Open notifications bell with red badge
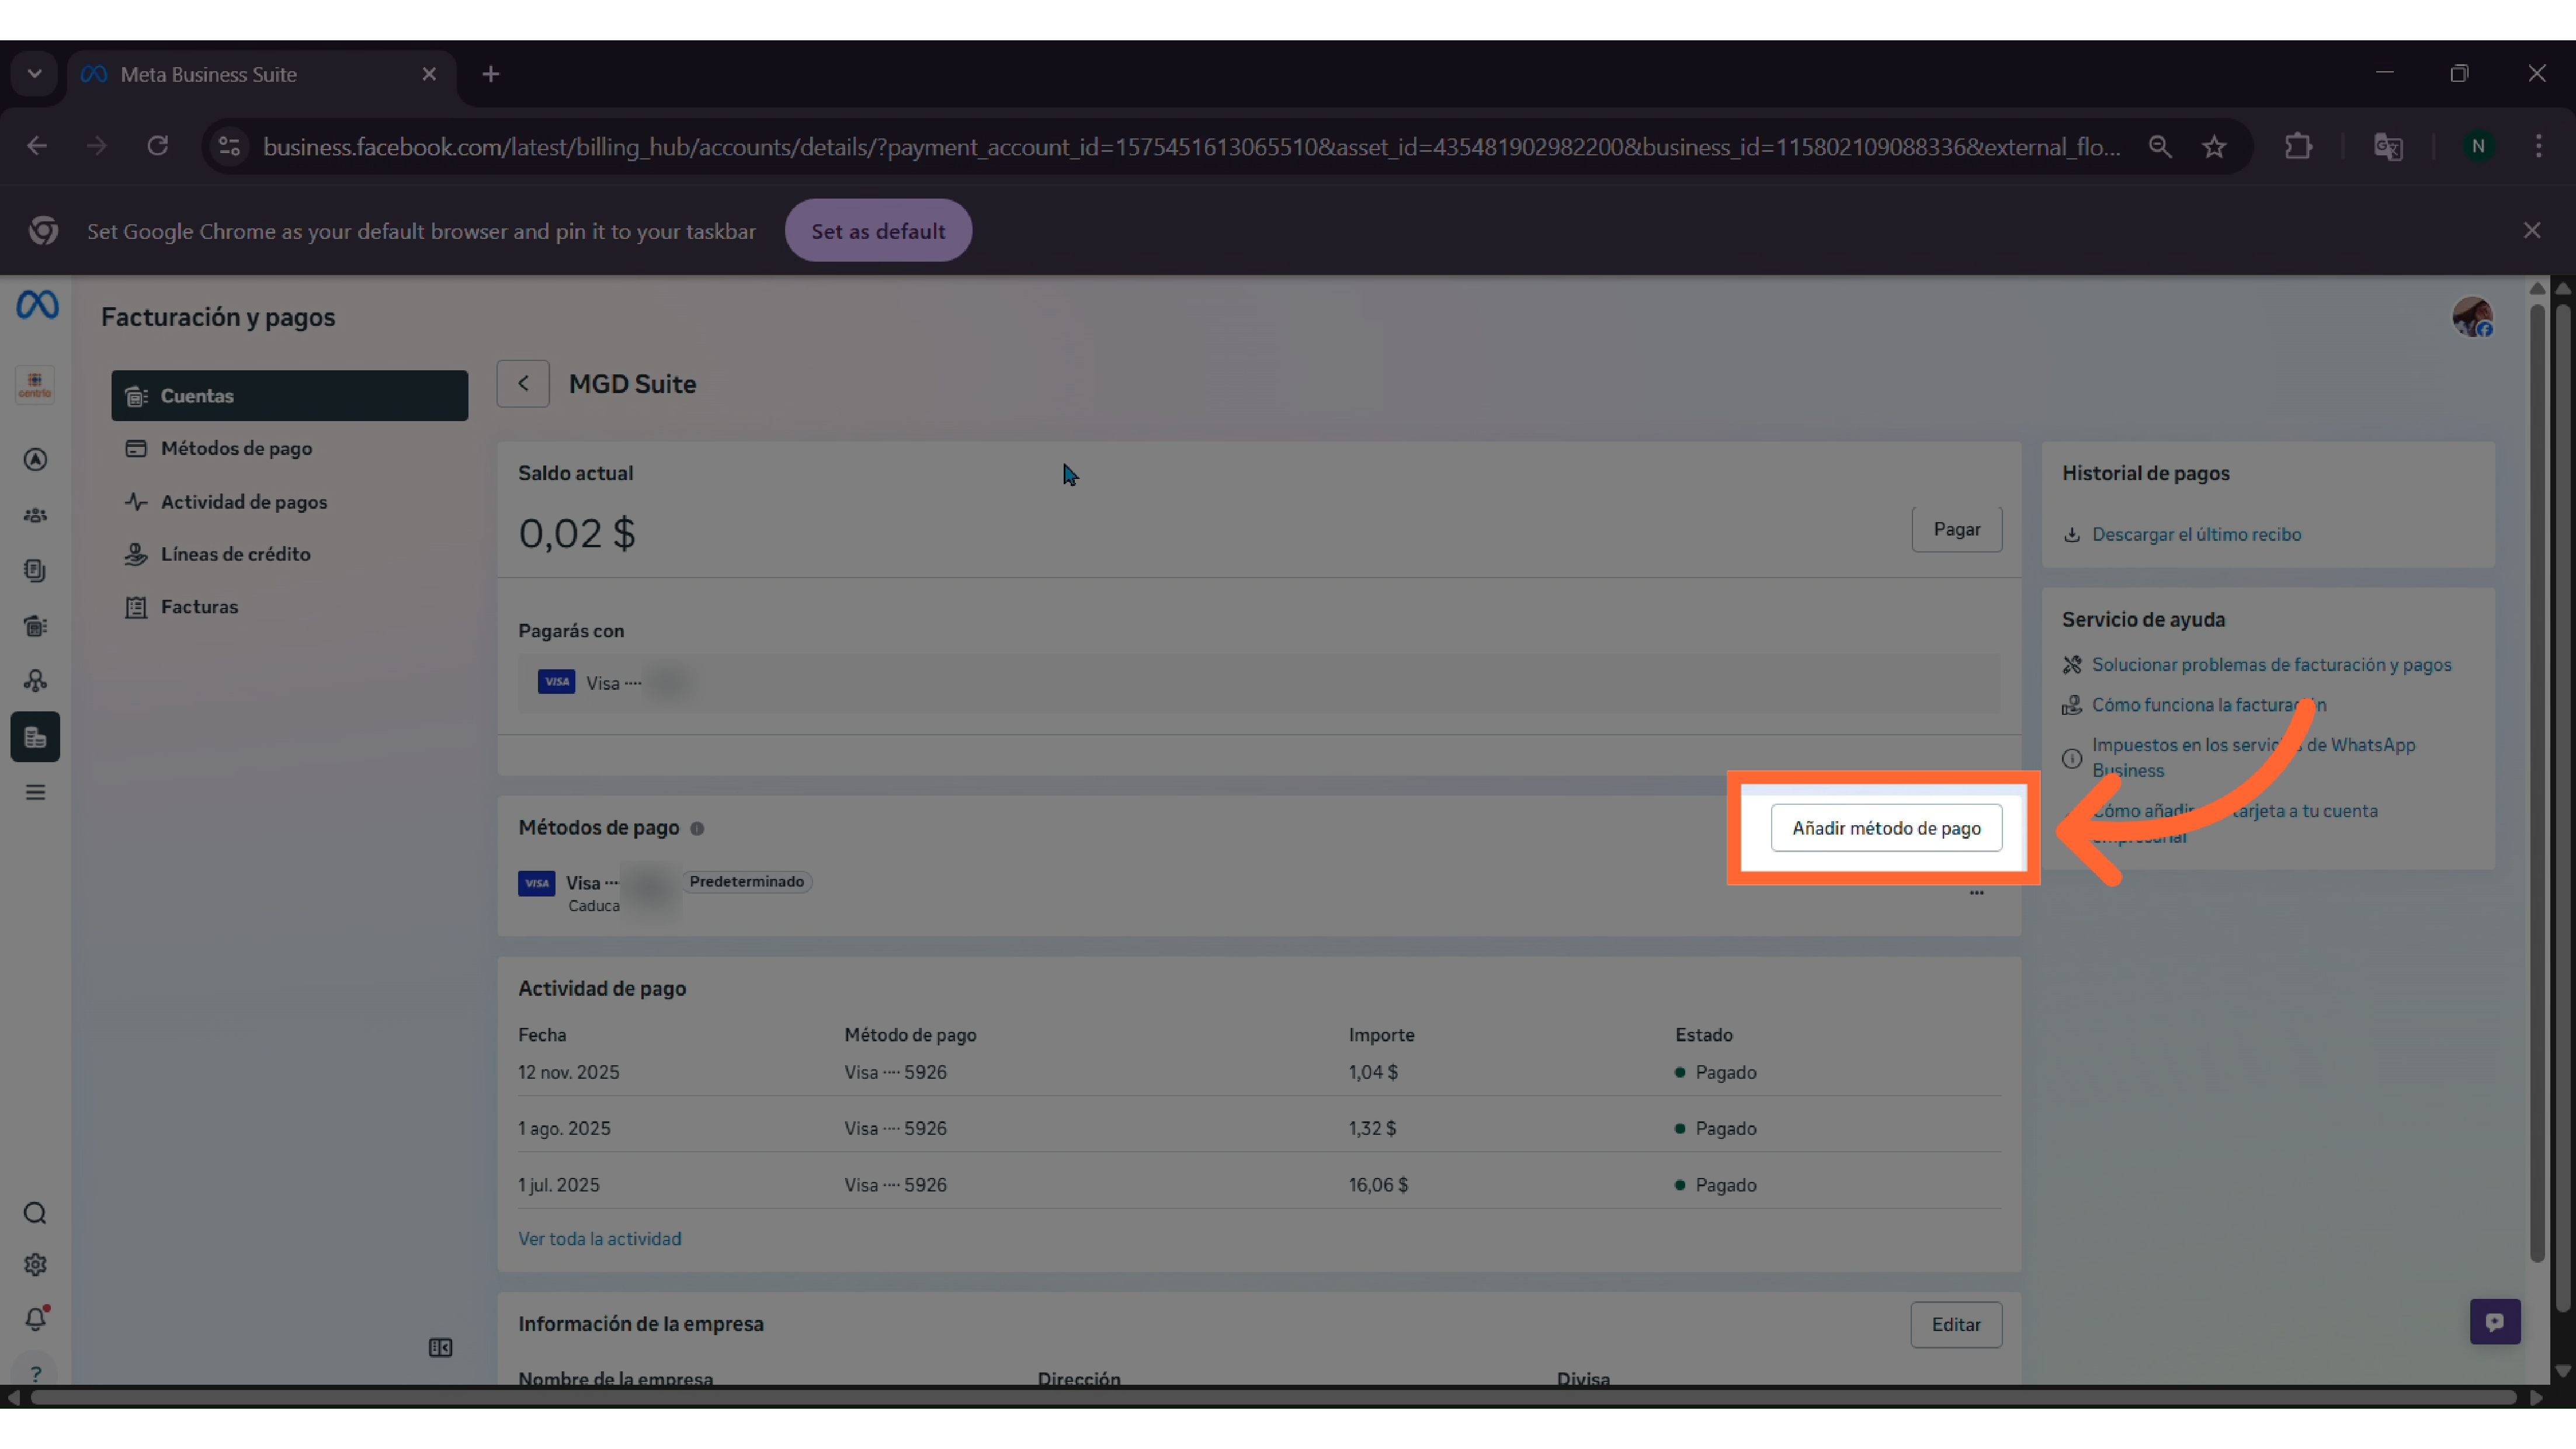Image resolution: width=2576 pixels, height=1449 pixels. click(35, 1318)
